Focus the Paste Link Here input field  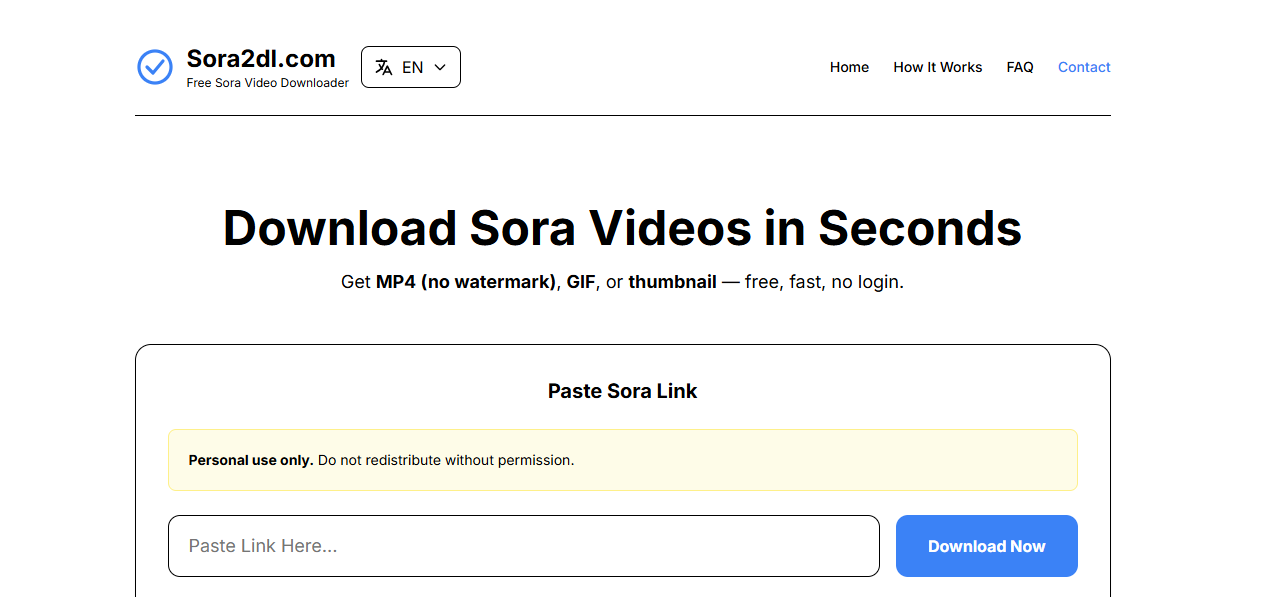coord(523,546)
